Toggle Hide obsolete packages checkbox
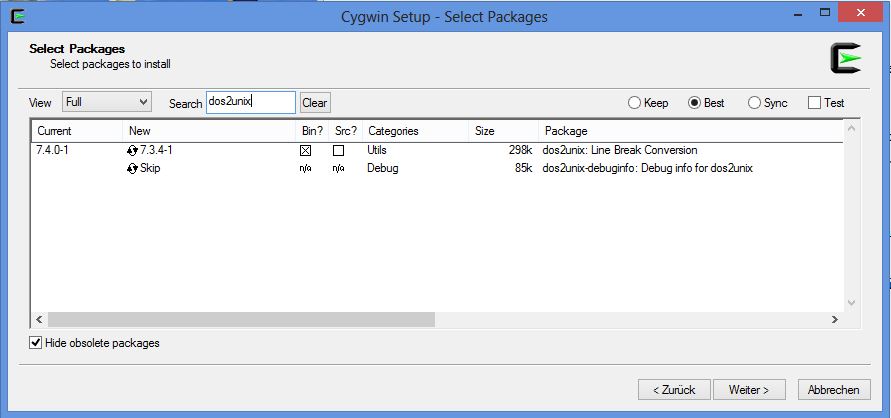 (36, 343)
